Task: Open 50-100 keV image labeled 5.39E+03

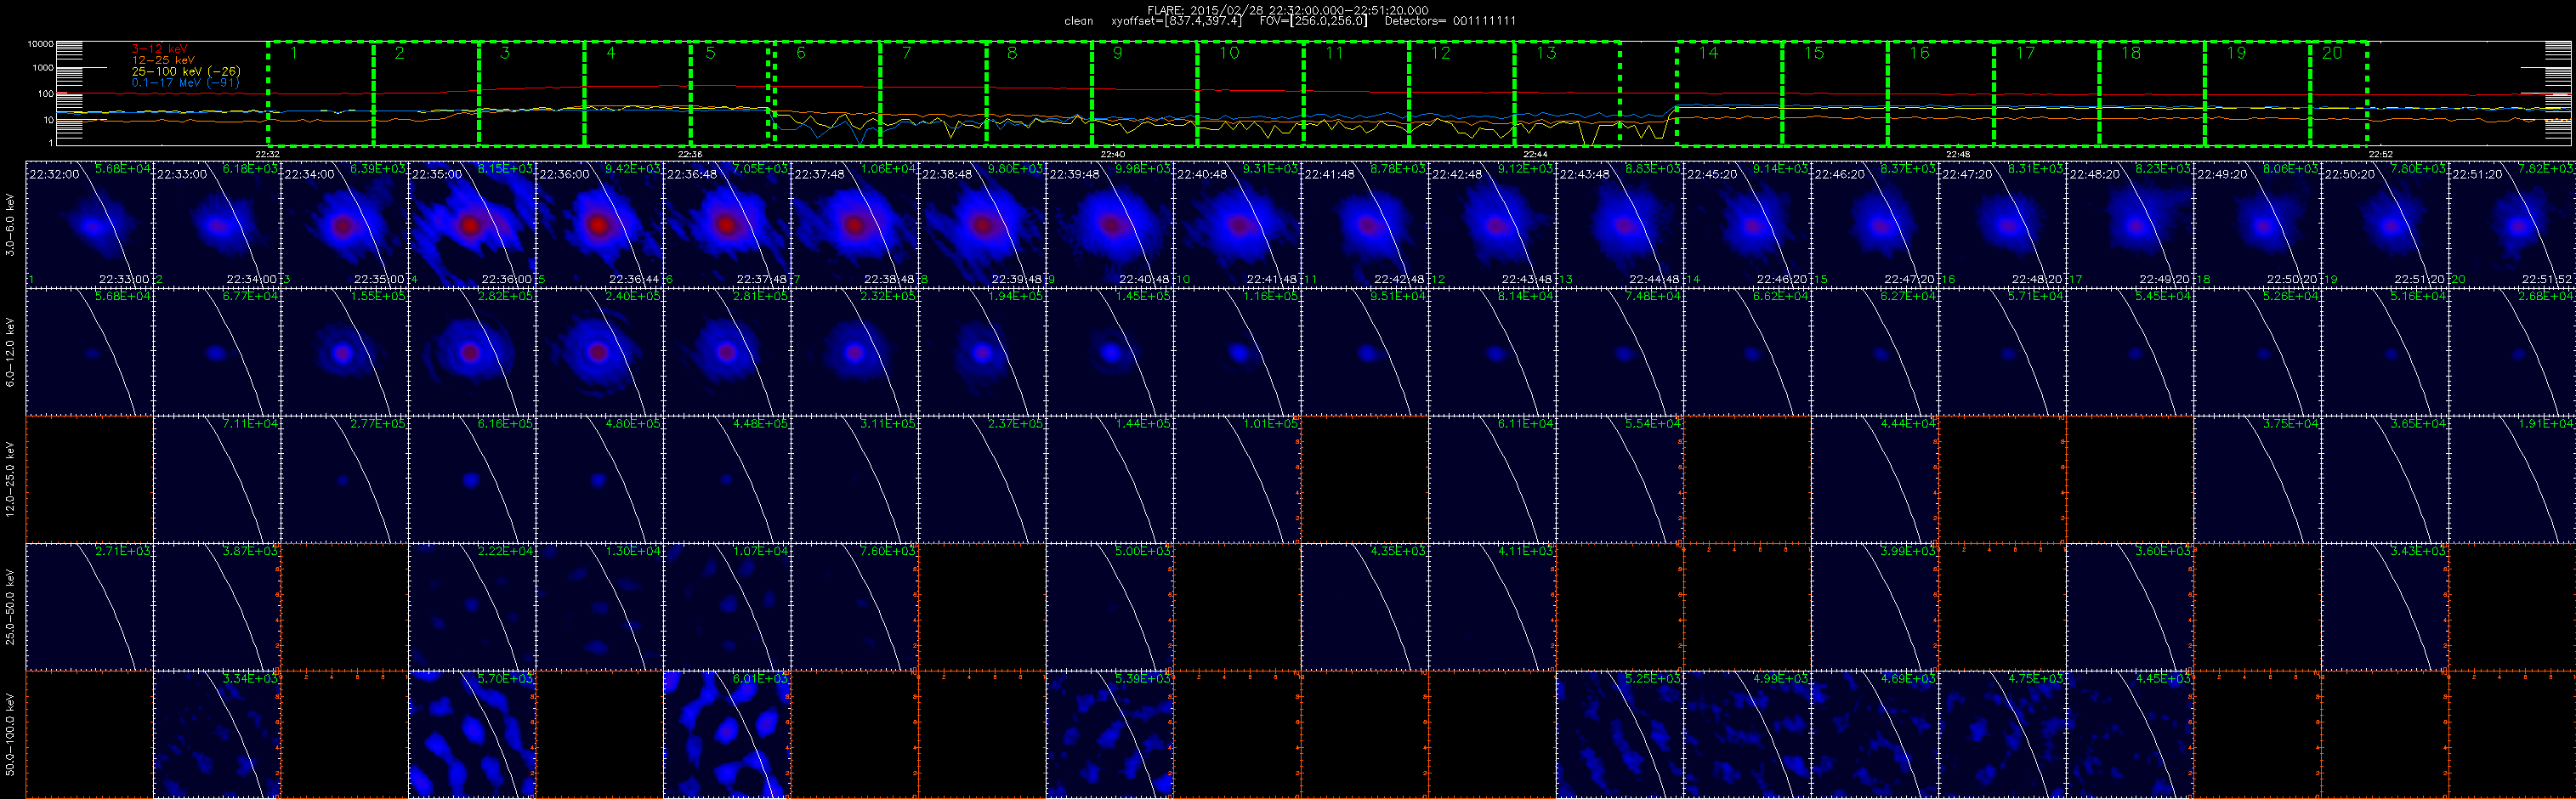Action: pos(1110,734)
